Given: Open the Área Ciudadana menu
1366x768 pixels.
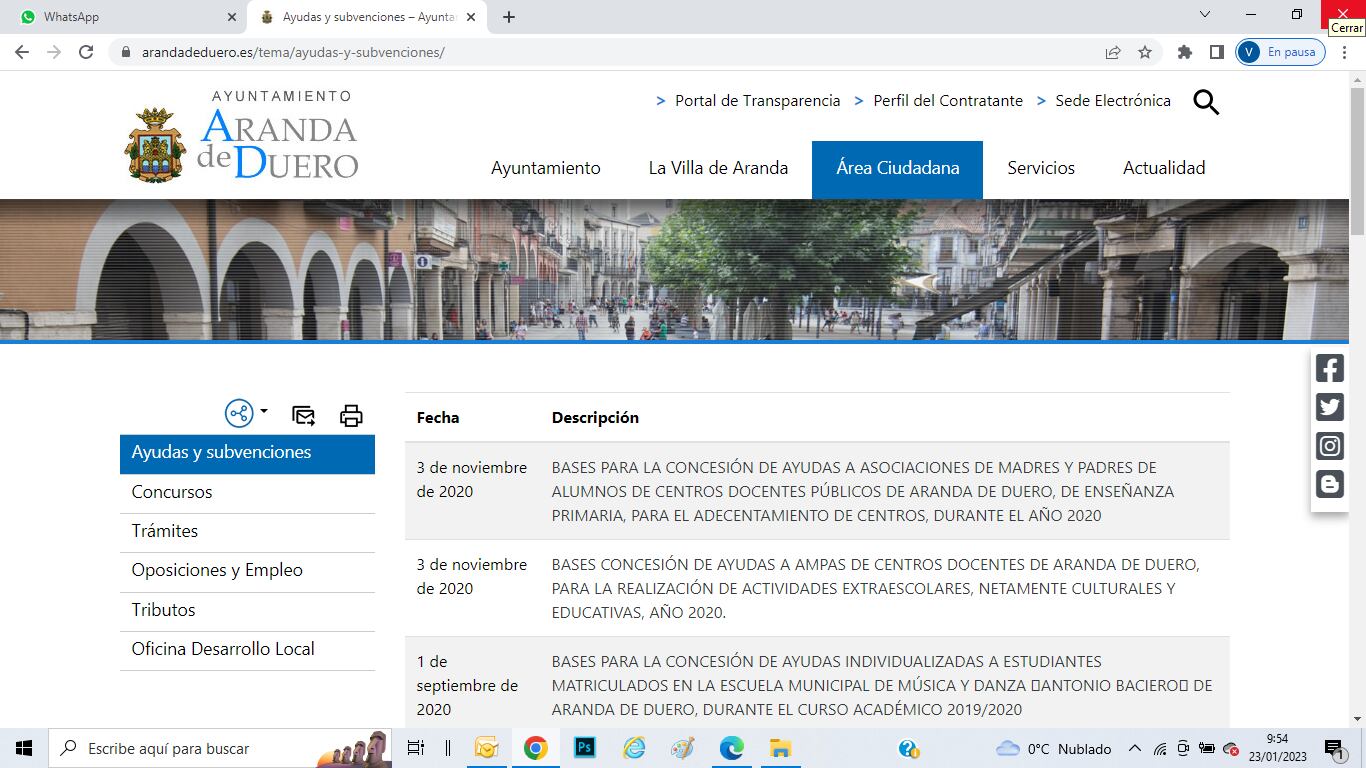Looking at the screenshot, I should pyautogui.click(x=897, y=169).
